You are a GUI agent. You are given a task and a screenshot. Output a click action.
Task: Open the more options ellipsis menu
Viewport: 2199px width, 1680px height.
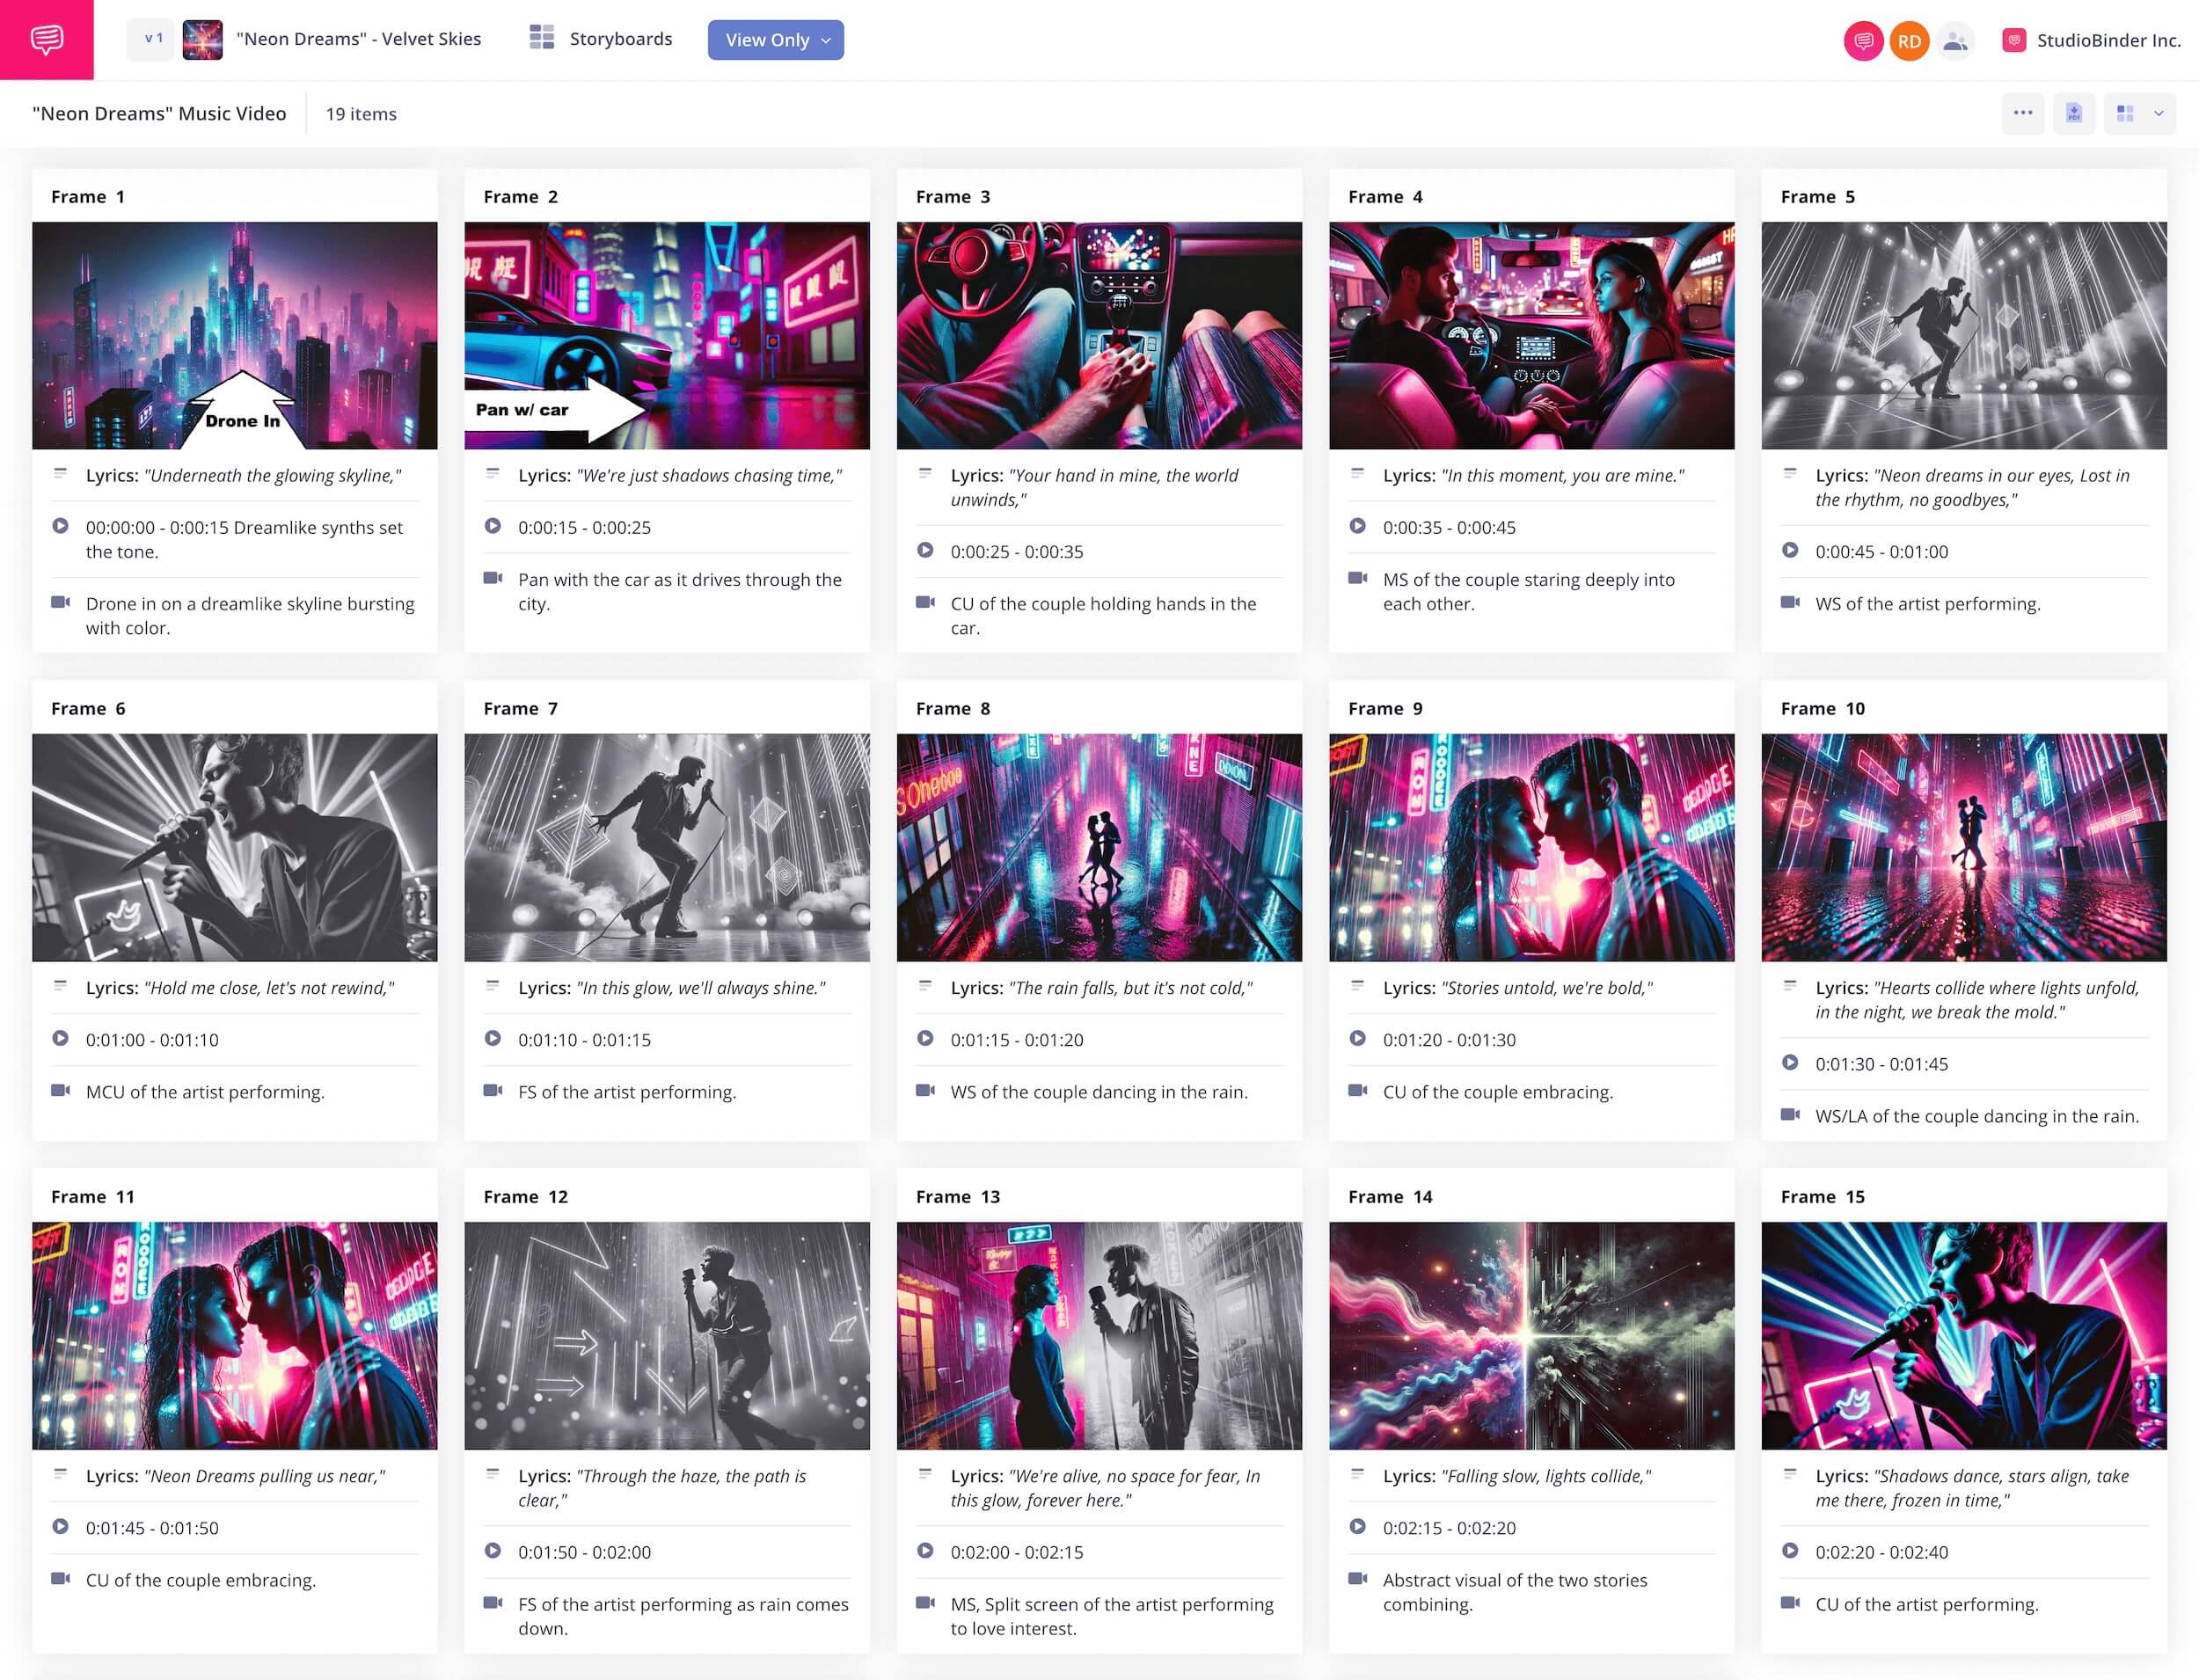[x=2023, y=113]
